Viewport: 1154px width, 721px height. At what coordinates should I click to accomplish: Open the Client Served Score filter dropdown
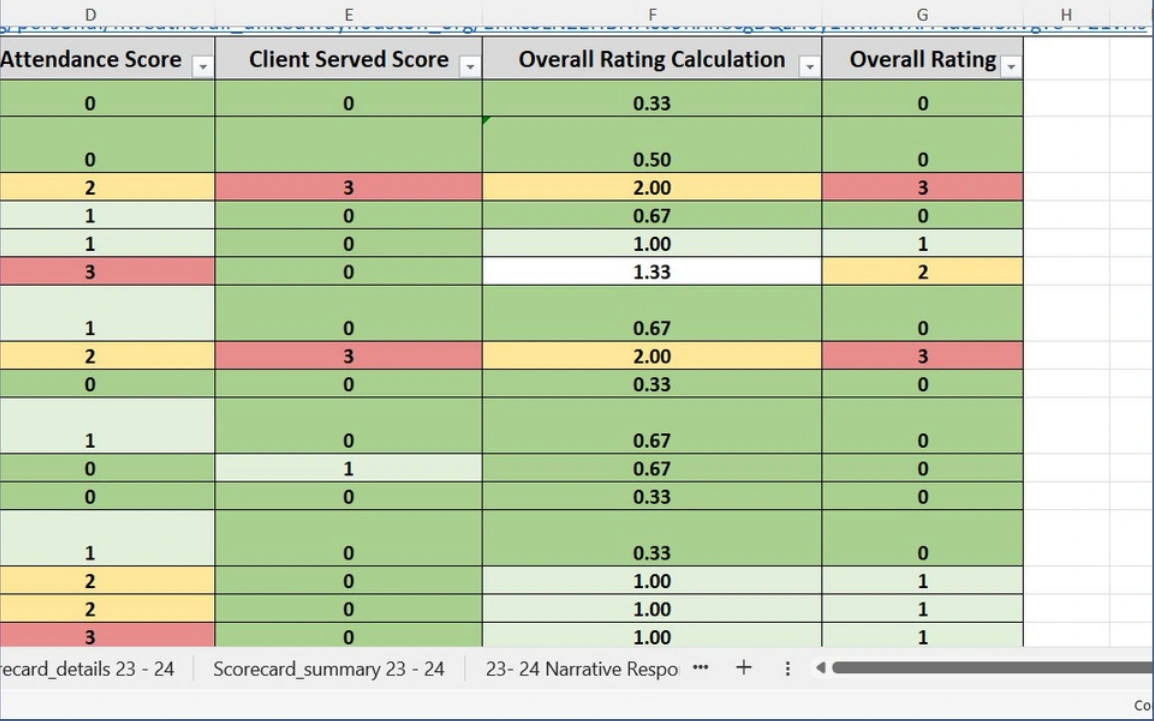click(x=470, y=67)
